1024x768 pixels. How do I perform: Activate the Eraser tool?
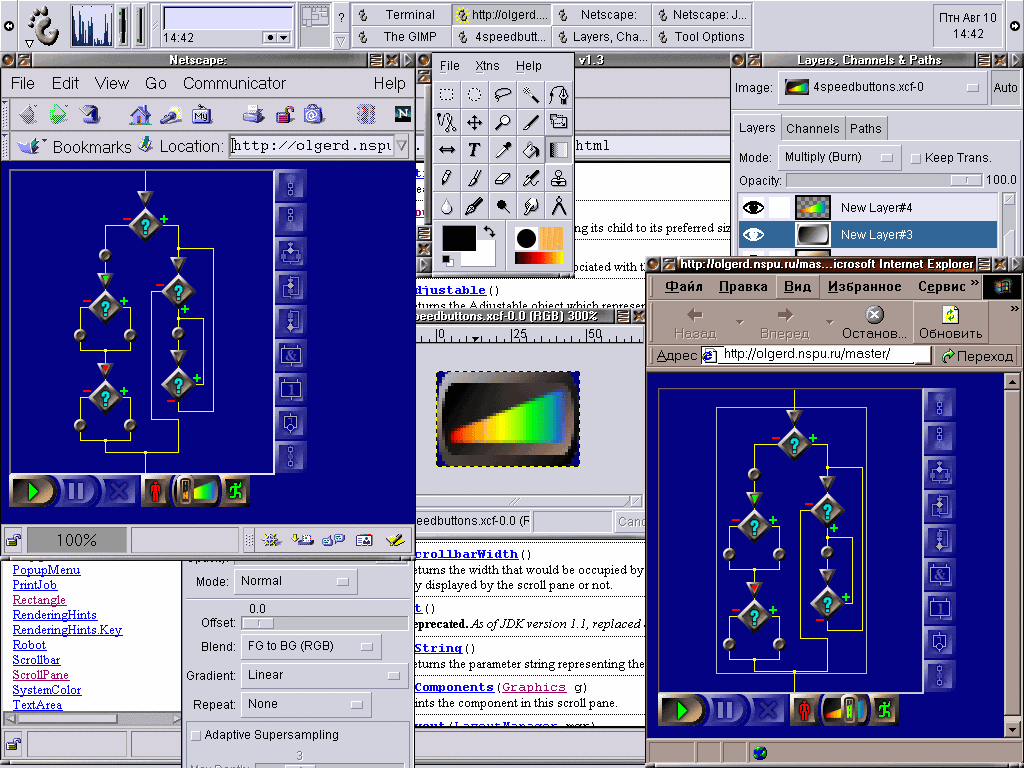(x=503, y=178)
